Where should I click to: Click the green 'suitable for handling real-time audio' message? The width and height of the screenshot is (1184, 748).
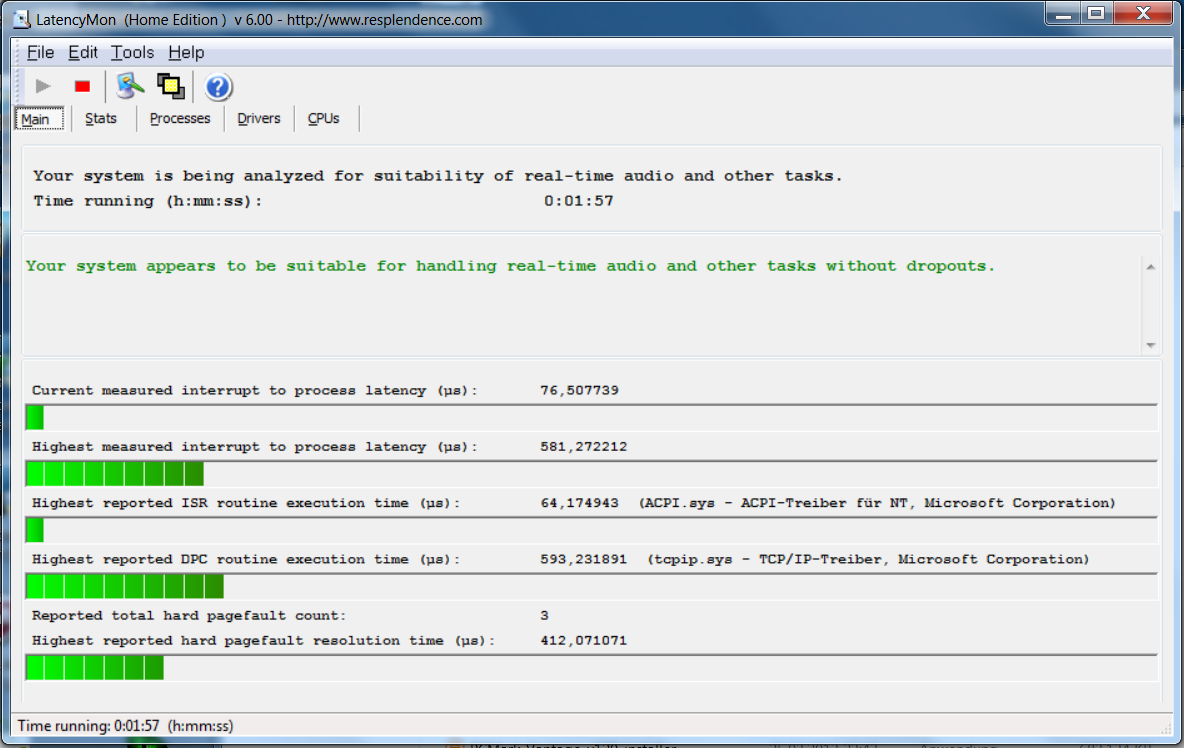pos(510,266)
